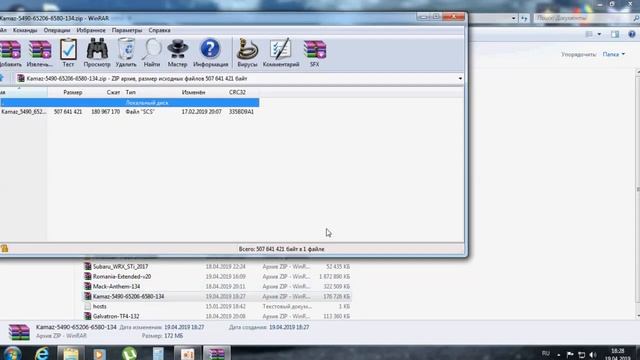
Task: Click the volume speaker tray icon
Action: pos(593,354)
